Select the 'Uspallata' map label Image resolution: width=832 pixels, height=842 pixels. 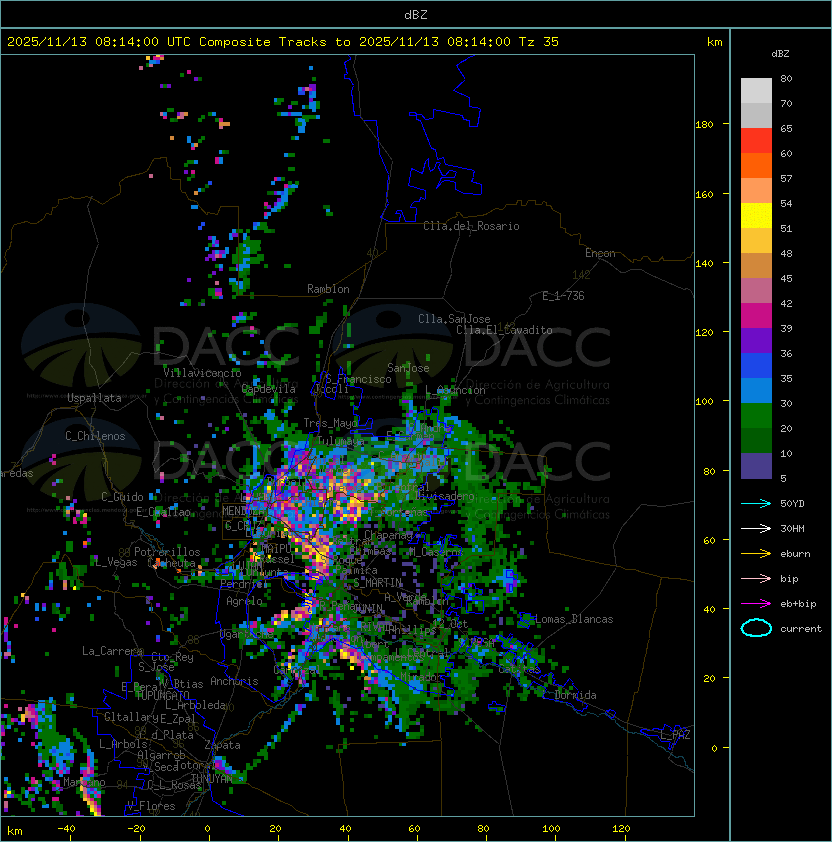94,398
